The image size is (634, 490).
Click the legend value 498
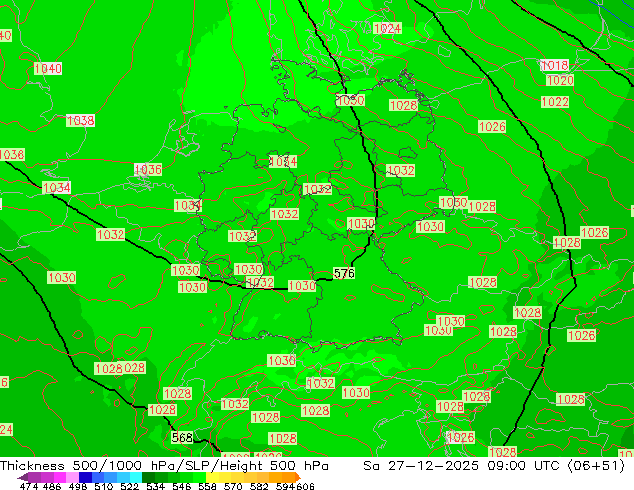77,486
